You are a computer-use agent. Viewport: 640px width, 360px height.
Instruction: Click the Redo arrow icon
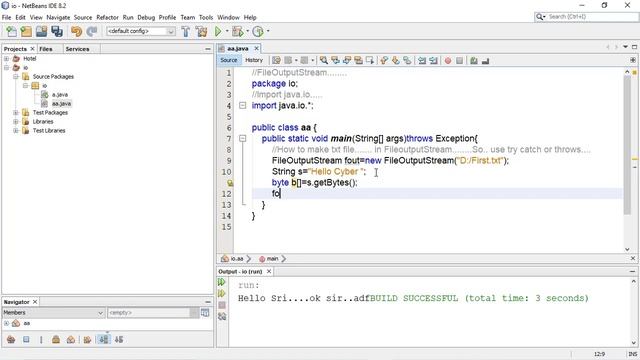(92, 31)
